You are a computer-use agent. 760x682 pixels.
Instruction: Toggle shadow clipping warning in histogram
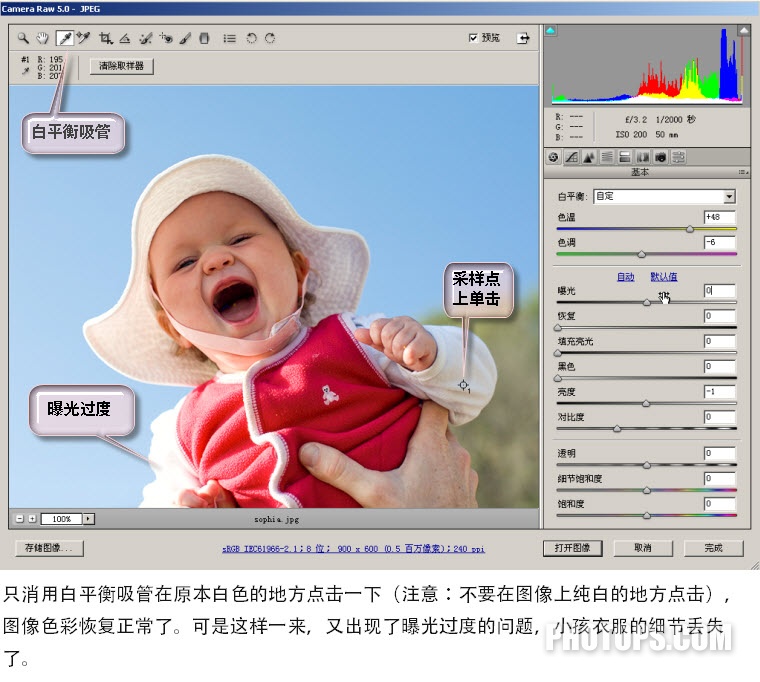[x=550, y=31]
